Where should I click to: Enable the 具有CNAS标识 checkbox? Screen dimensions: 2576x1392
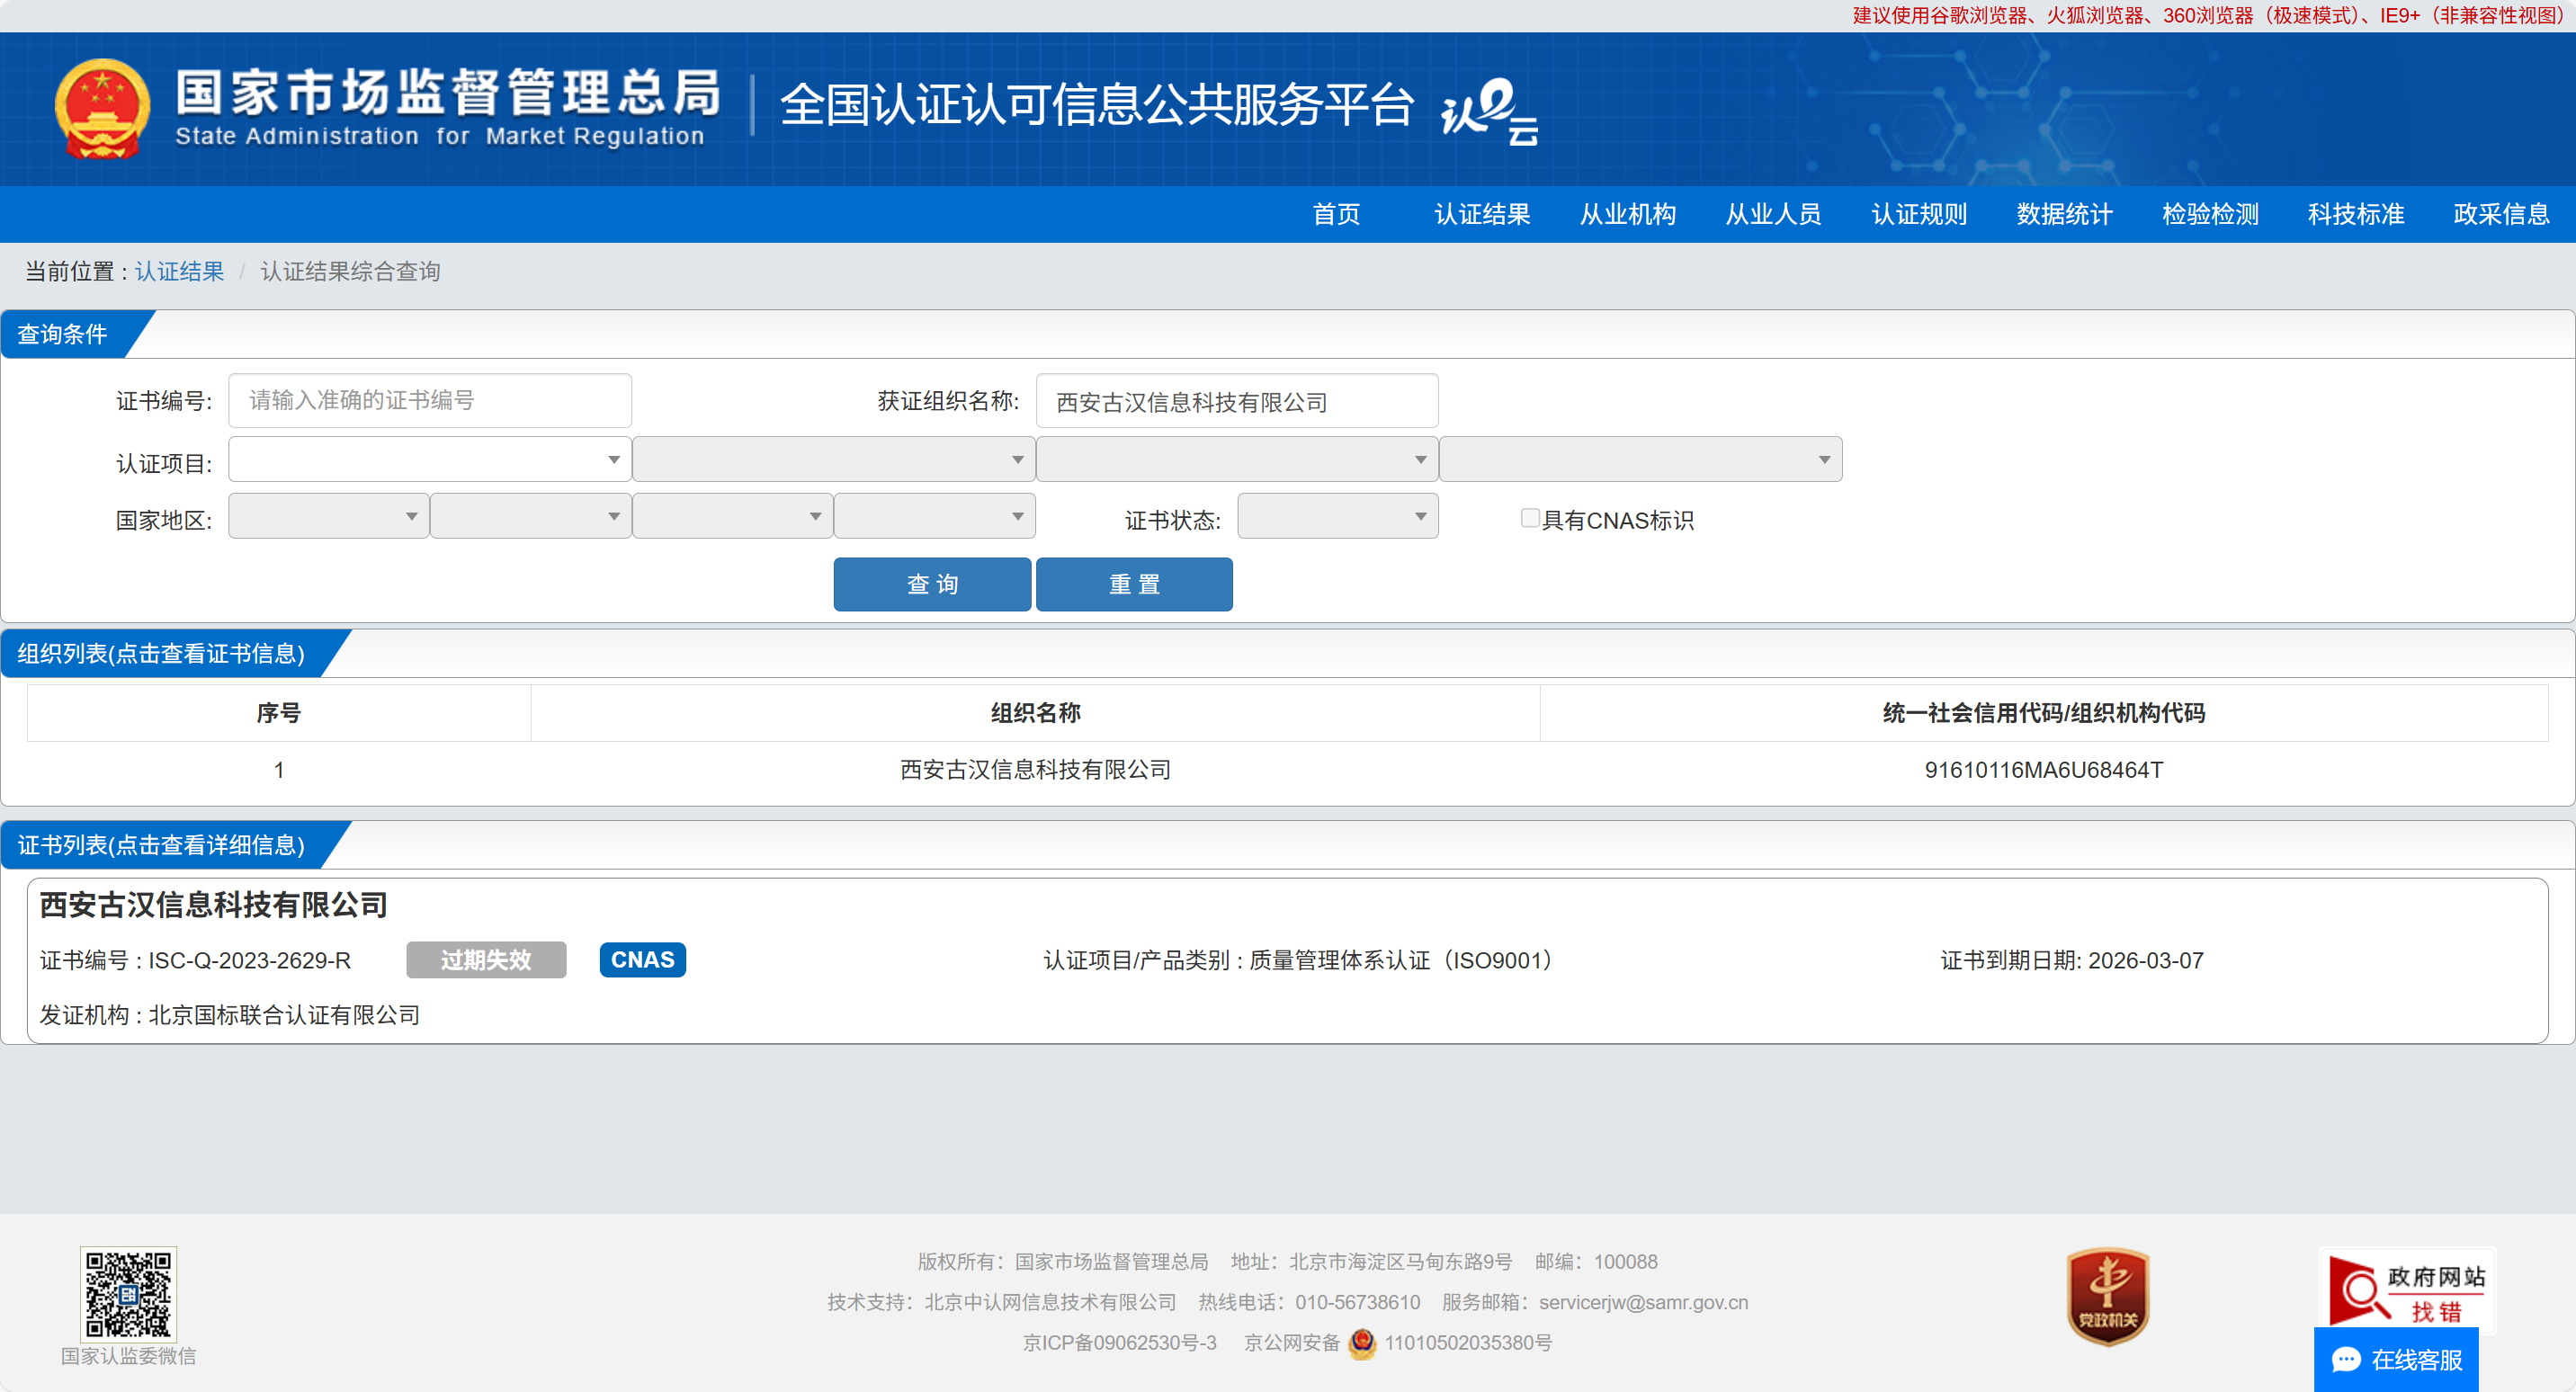click(1529, 518)
